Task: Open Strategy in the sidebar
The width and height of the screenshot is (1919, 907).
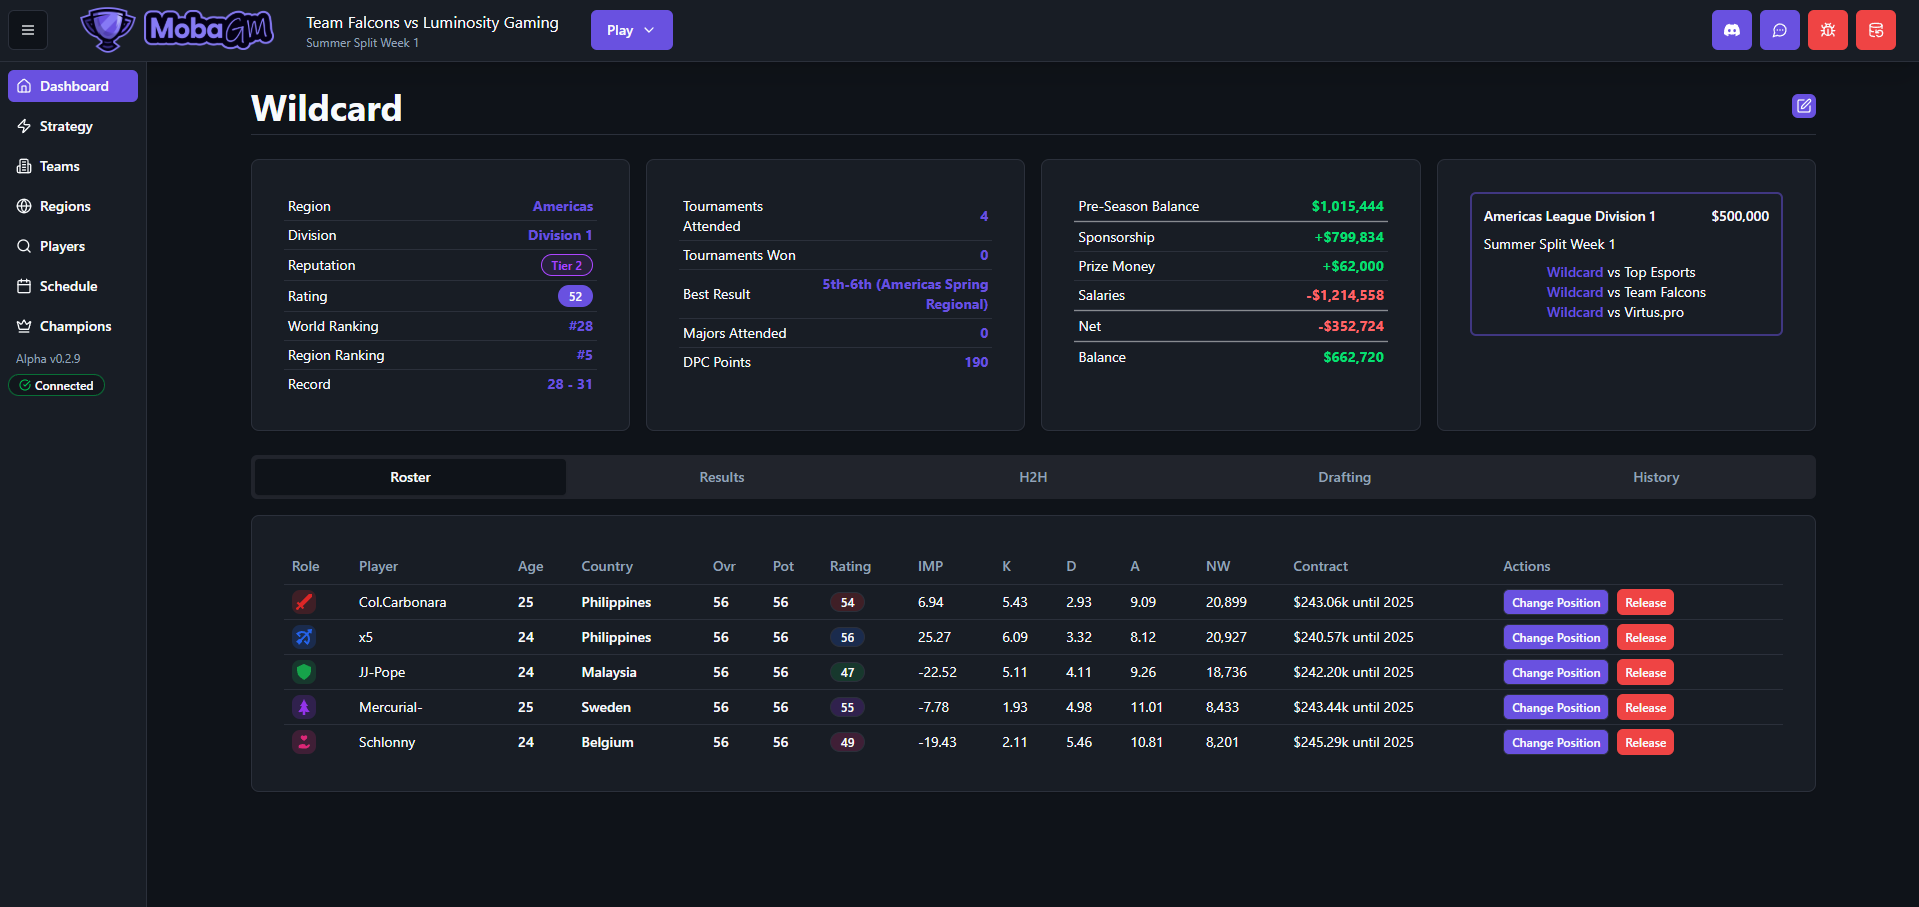Action: [x=66, y=126]
